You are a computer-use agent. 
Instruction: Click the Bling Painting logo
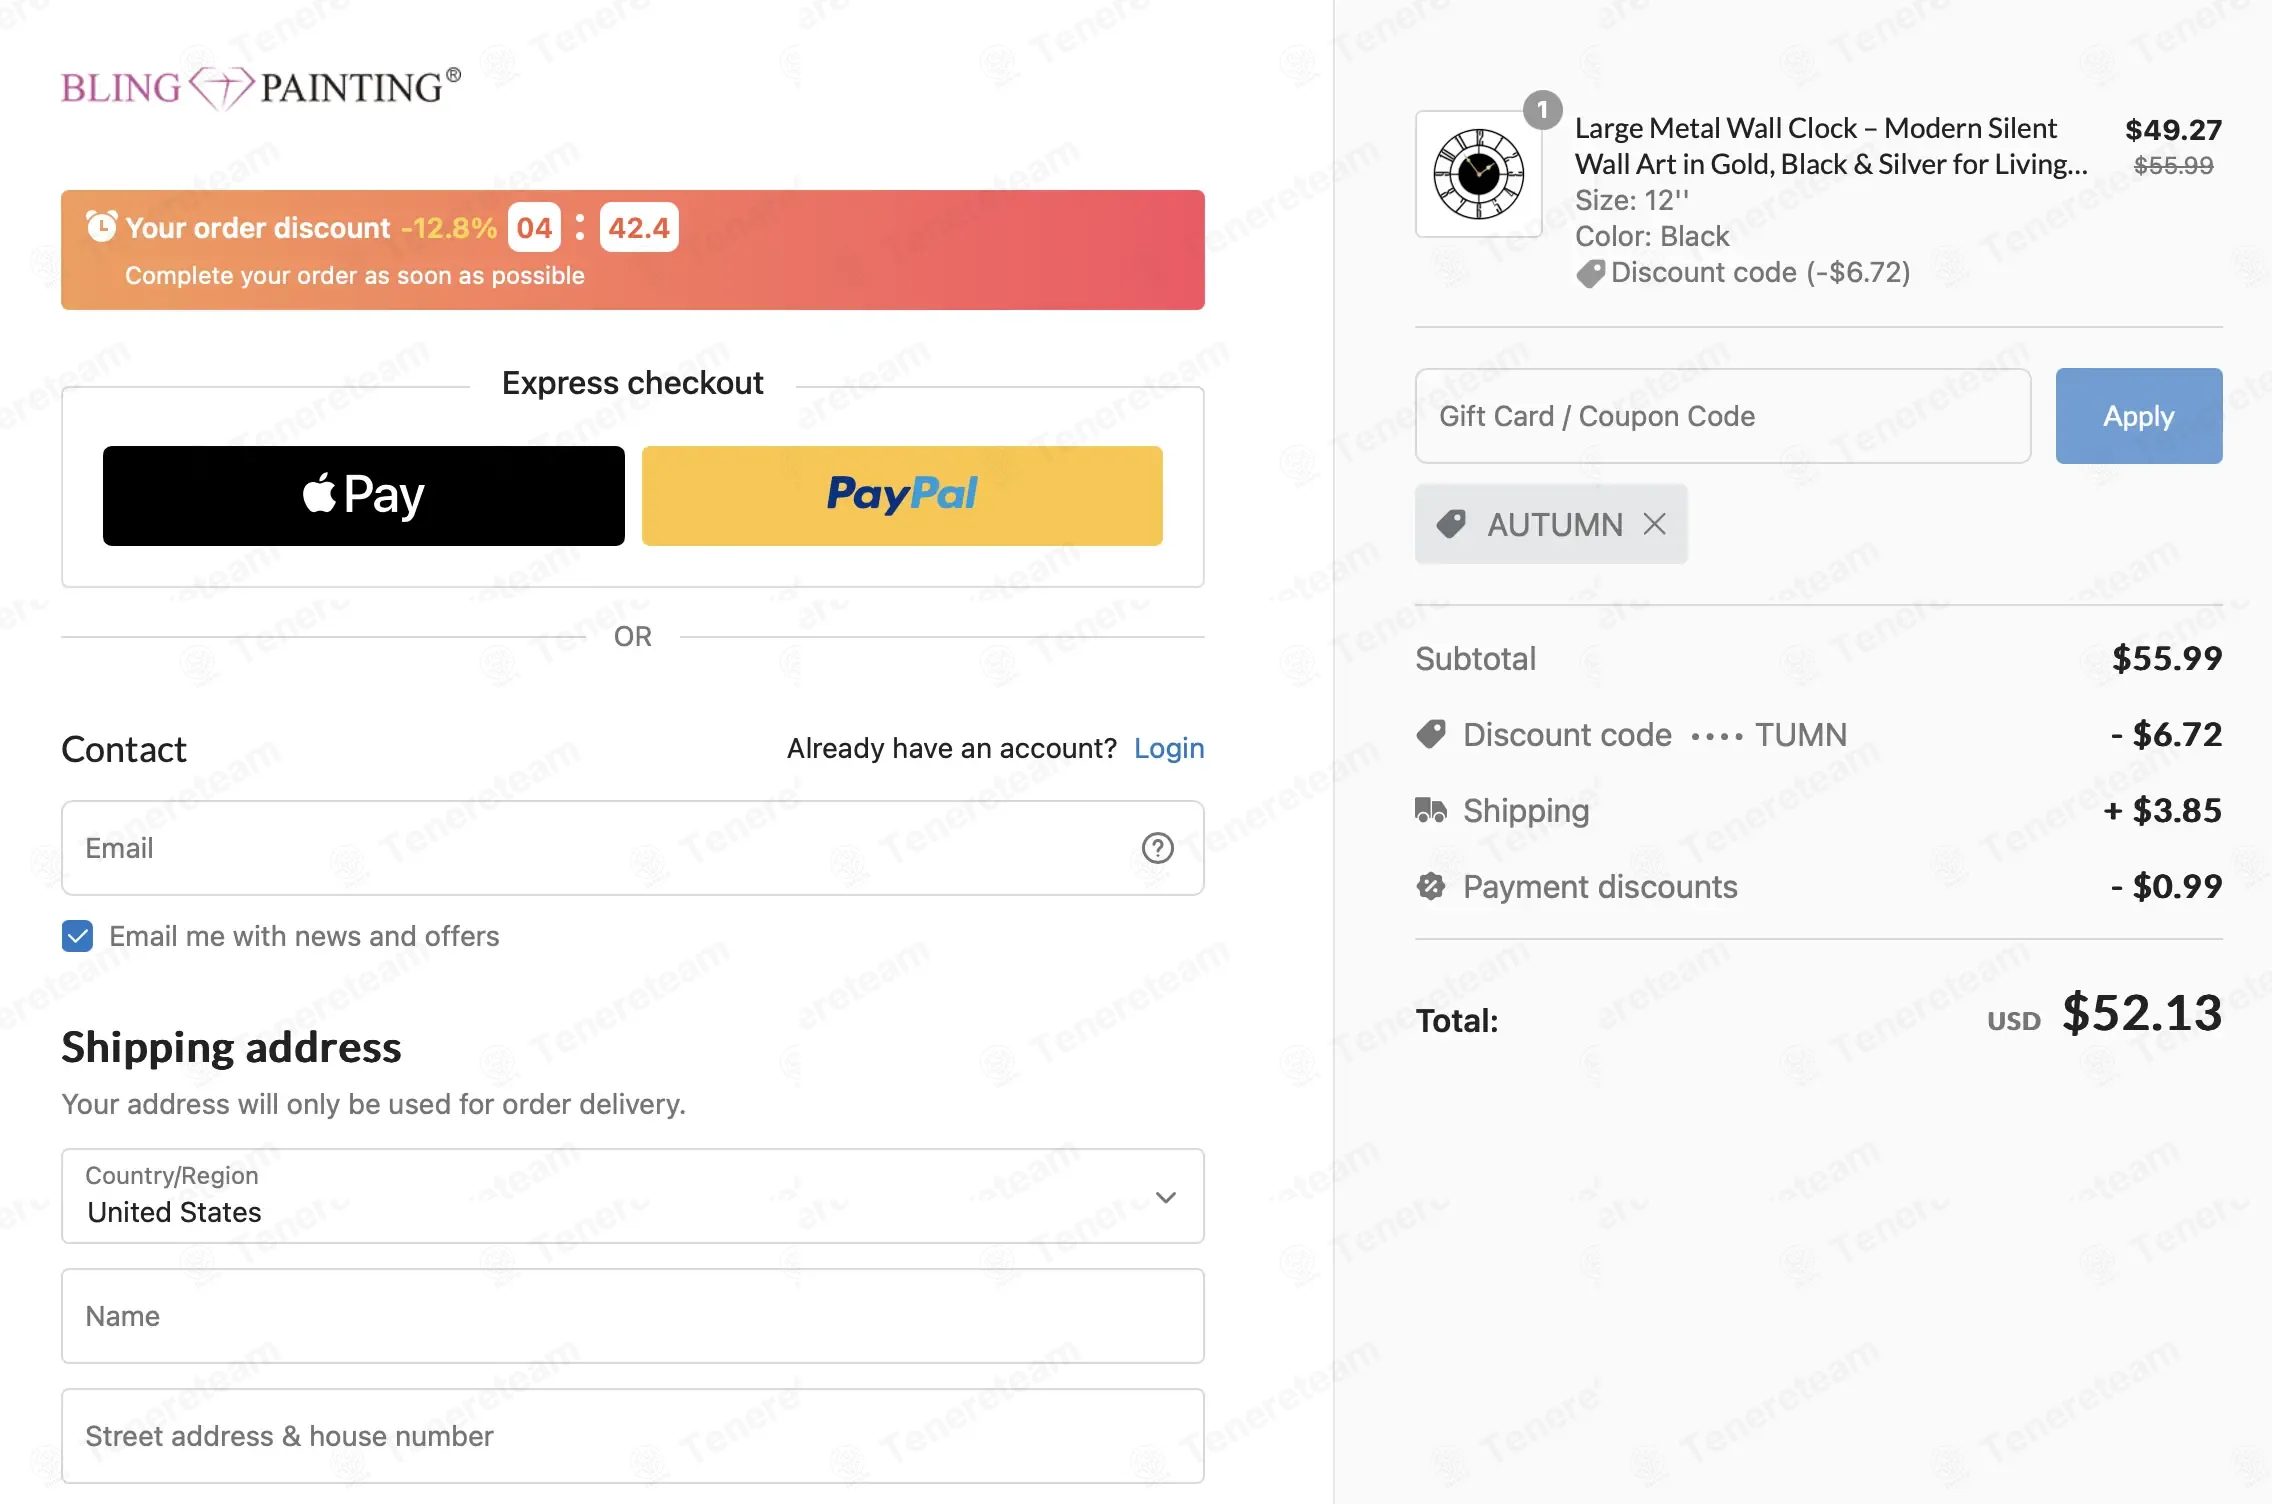261,88
